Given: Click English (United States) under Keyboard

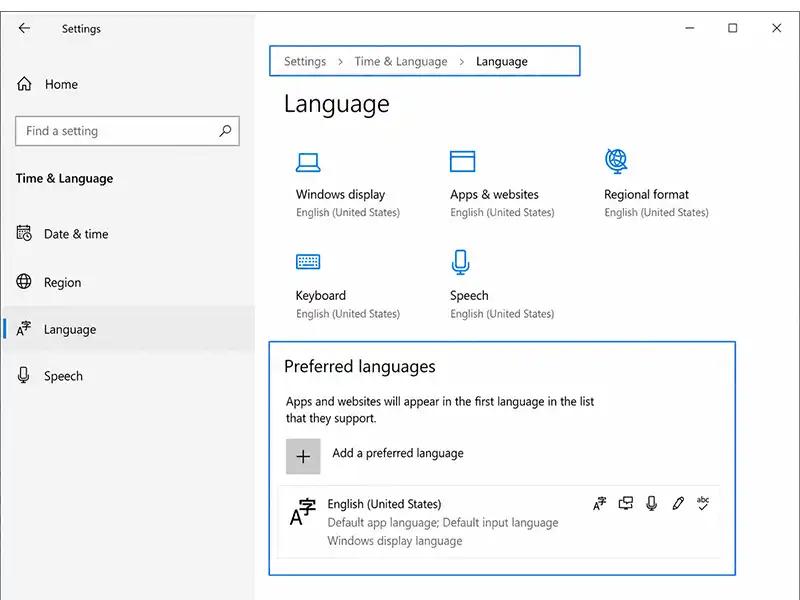Looking at the screenshot, I should [348, 314].
